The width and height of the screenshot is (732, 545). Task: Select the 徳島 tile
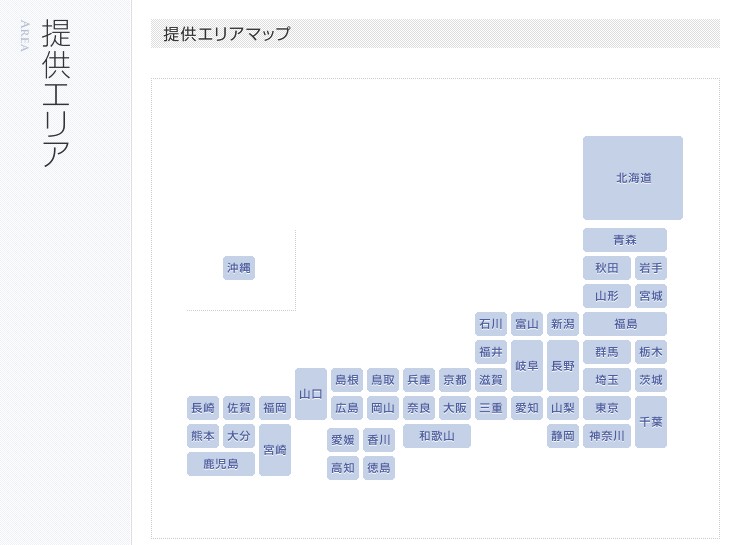[x=379, y=468]
